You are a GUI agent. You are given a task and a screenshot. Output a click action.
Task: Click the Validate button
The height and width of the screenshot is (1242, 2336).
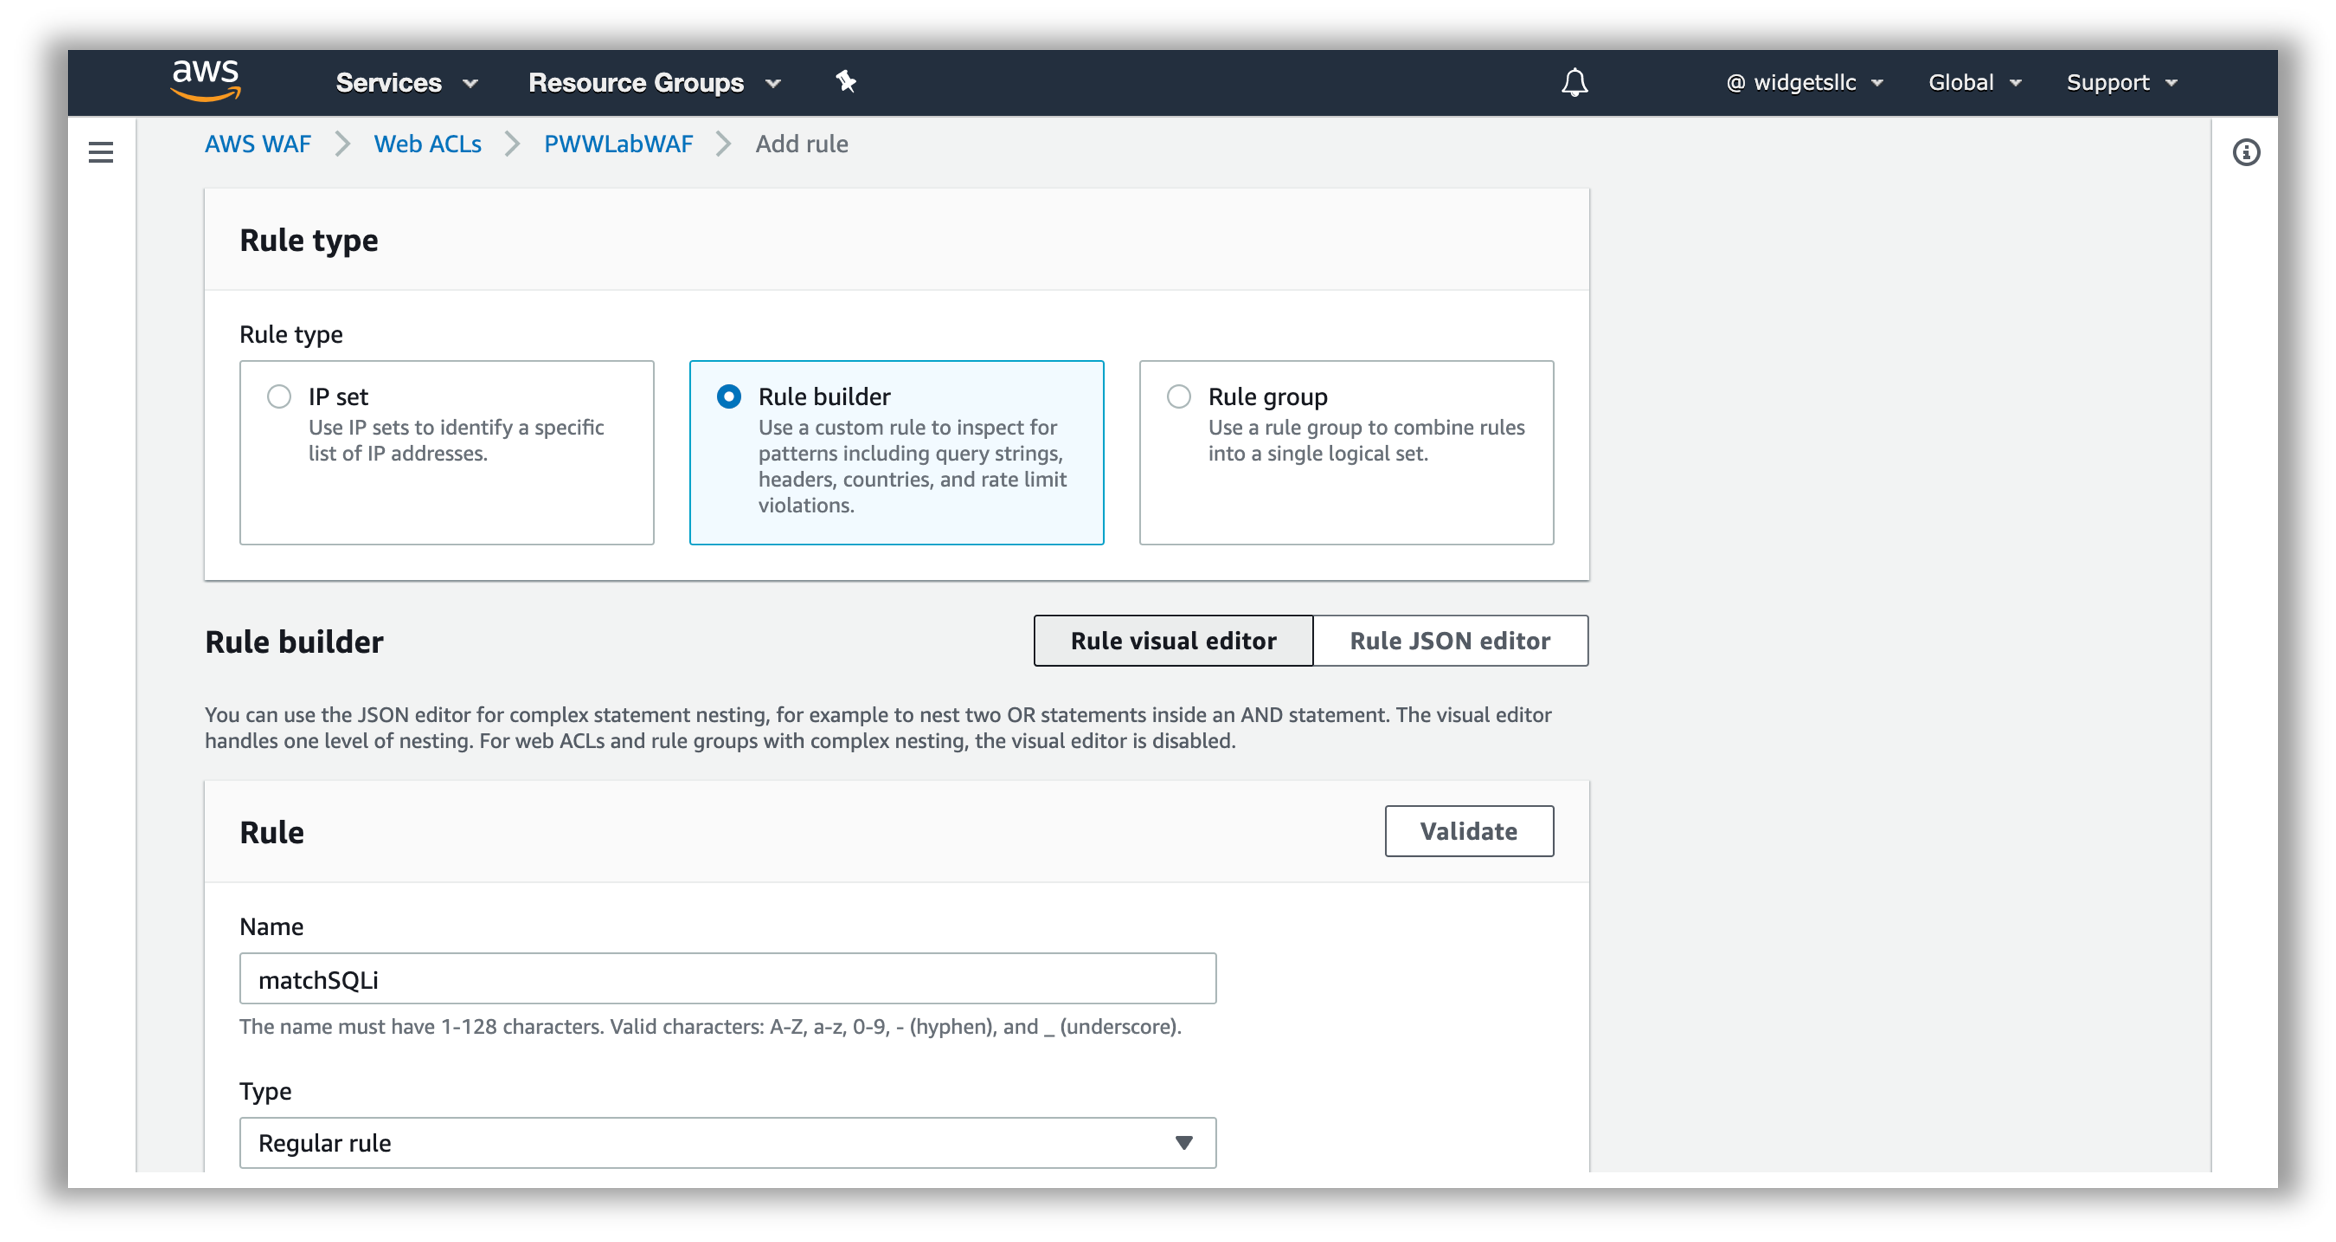pyautogui.click(x=1469, y=831)
